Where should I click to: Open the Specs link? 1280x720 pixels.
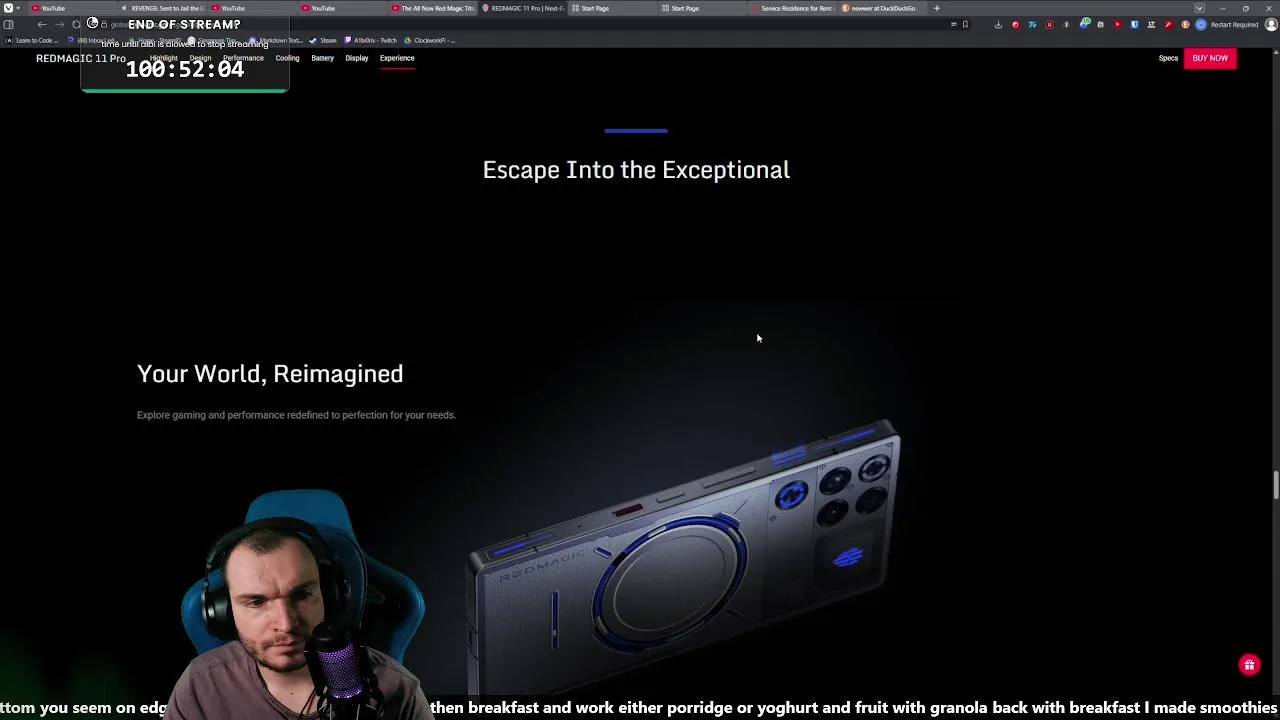pyautogui.click(x=1168, y=58)
